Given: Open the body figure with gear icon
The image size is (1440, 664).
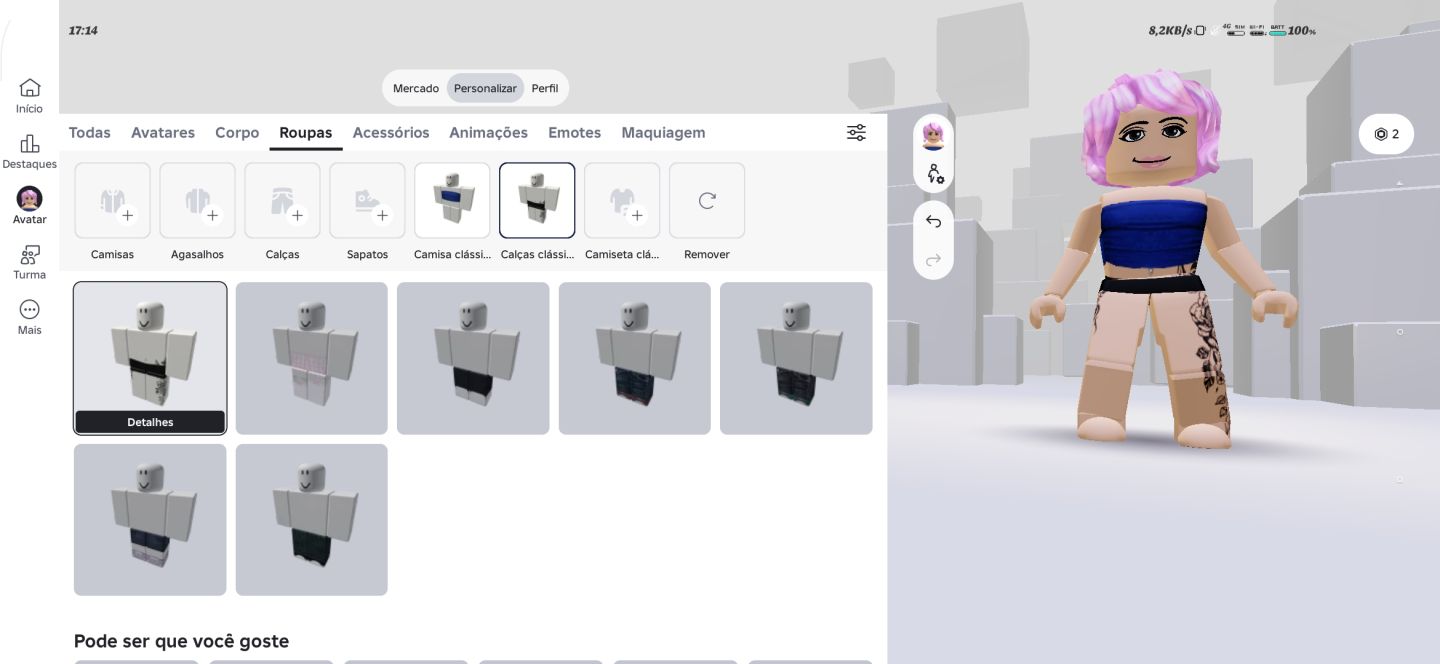Looking at the screenshot, I should (x=933, y=174).
